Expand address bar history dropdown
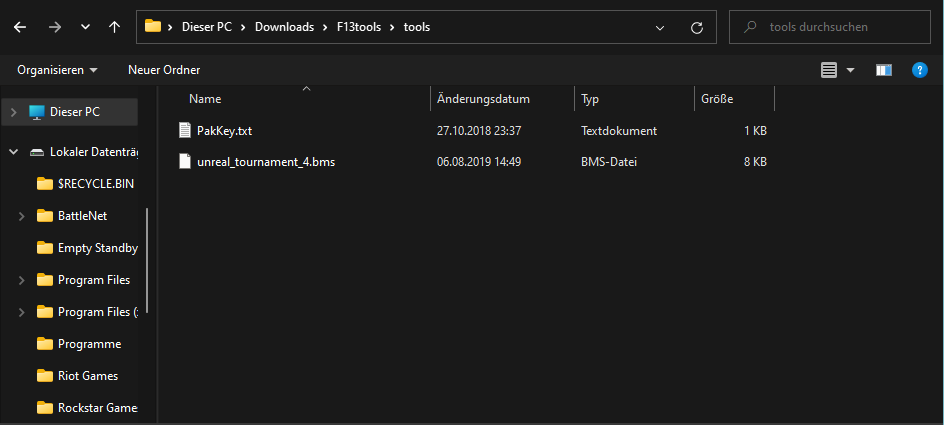This screenshot has height=425, width=944. tap(657, 27)
